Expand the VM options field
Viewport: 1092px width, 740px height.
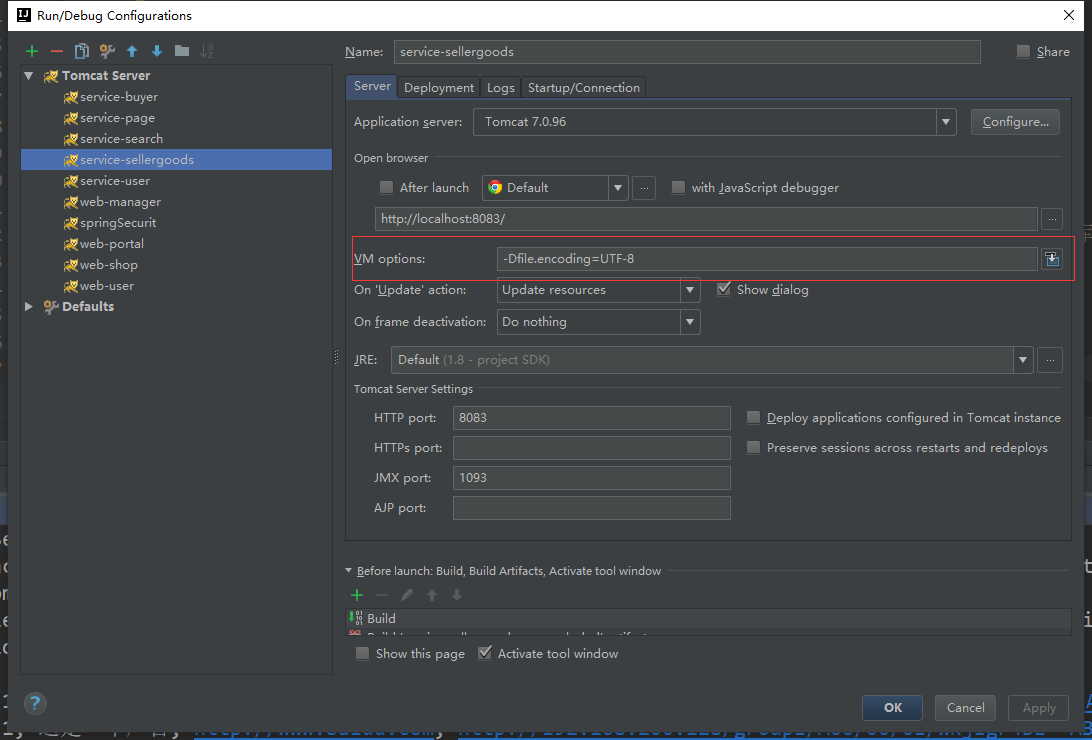1052,259
